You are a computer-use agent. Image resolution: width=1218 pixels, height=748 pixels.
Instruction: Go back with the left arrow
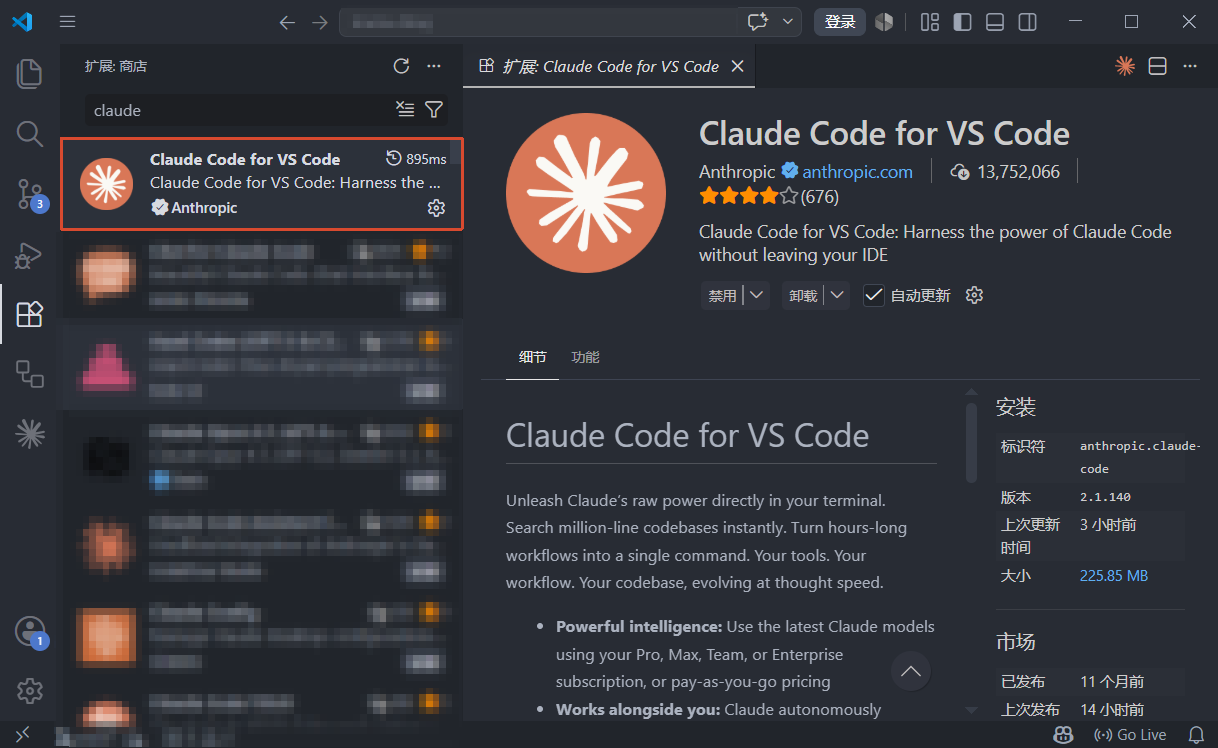click(287, 21)
